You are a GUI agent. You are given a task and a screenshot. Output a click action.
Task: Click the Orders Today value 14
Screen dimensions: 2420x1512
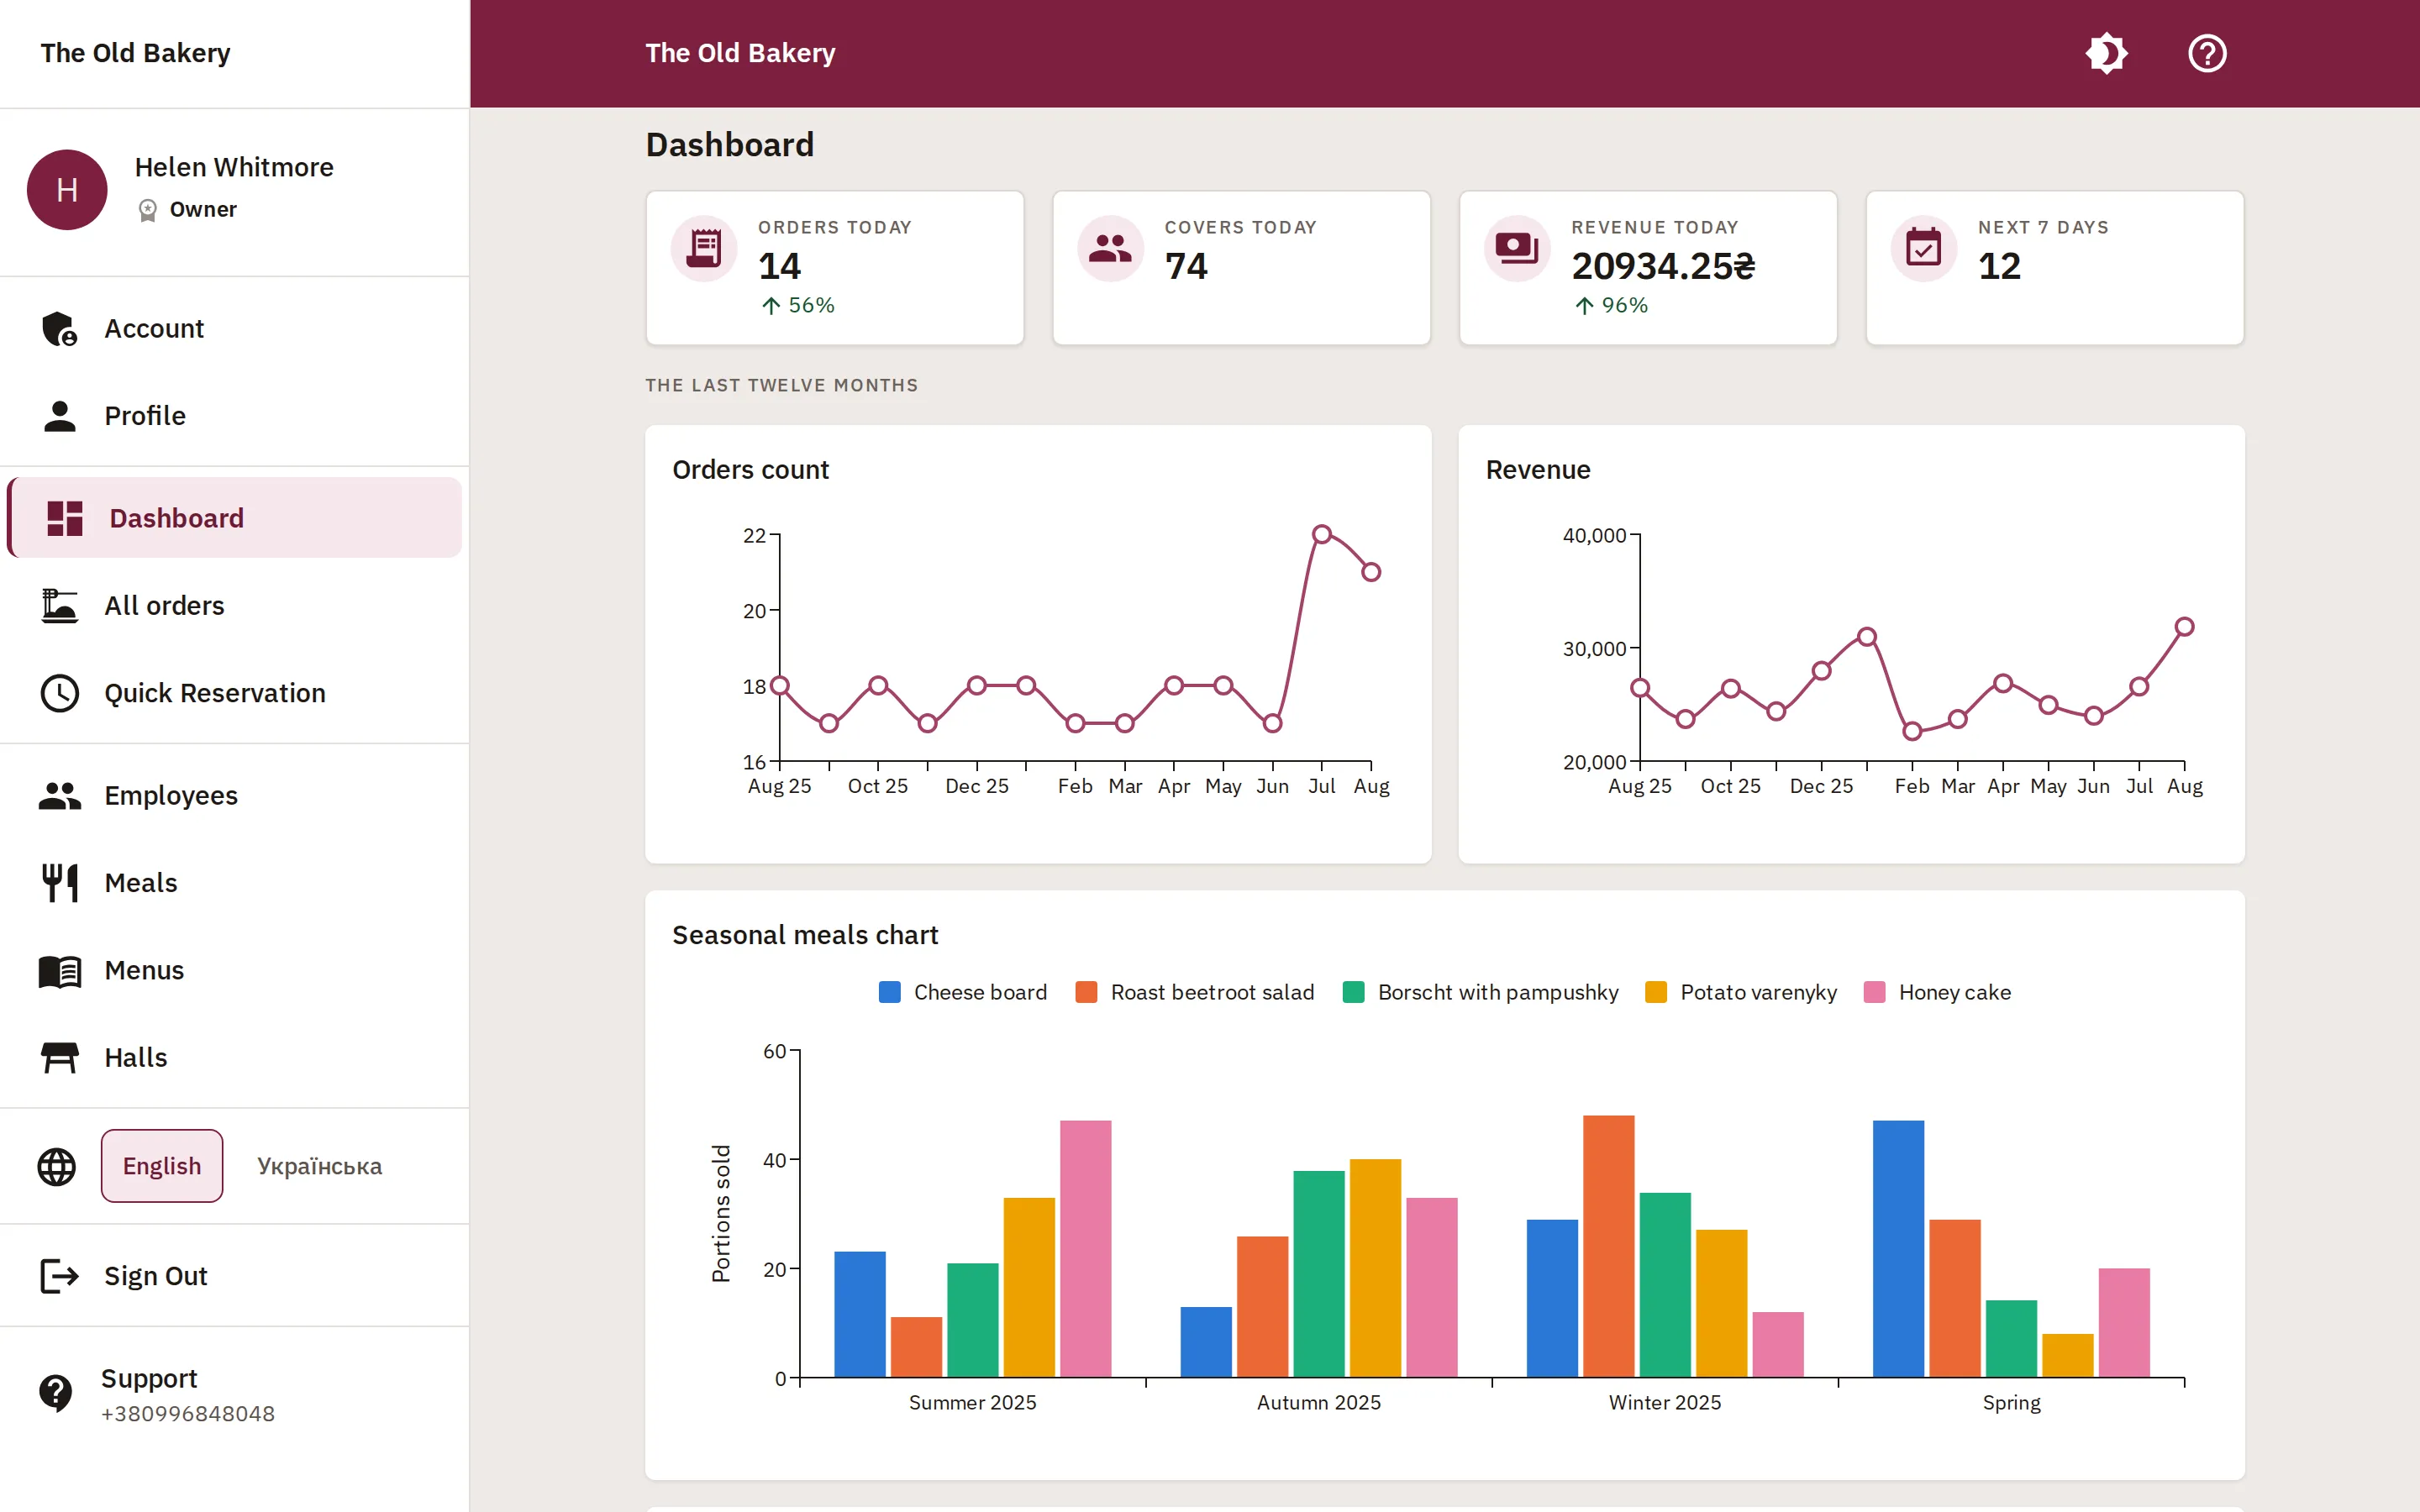coord(779,266)
